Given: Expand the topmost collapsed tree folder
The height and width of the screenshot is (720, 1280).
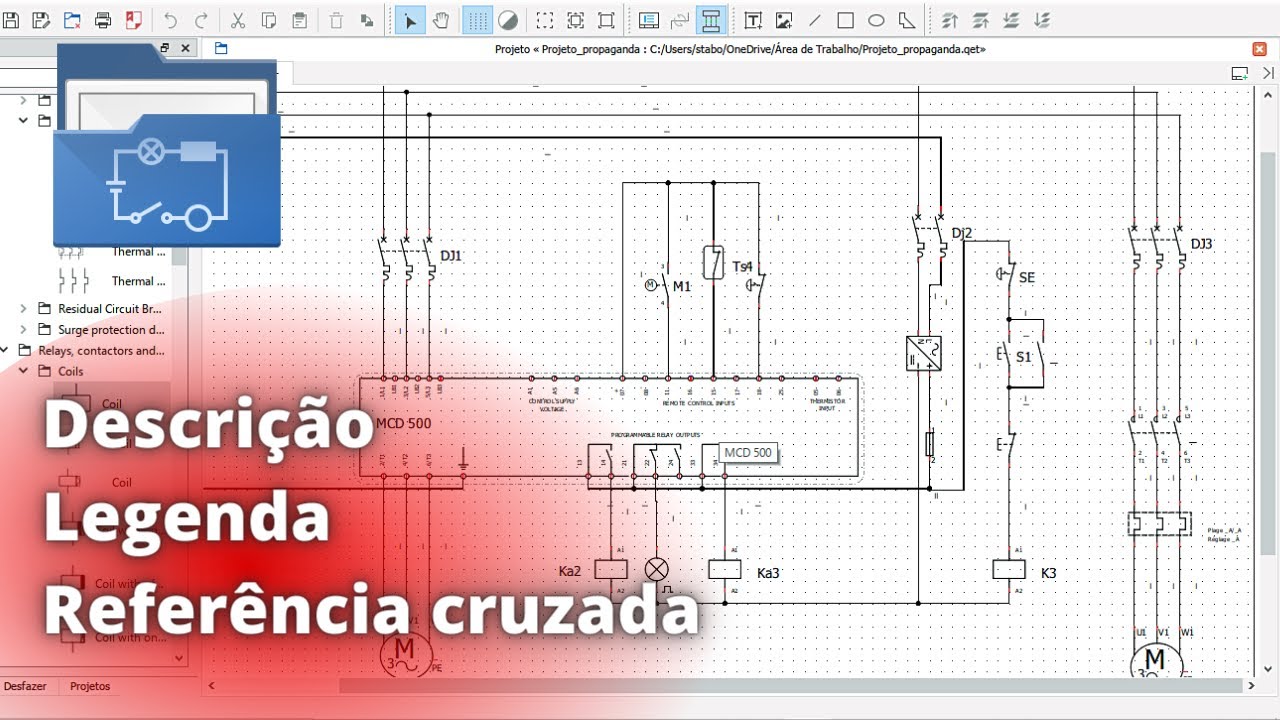Looking at the screenshot, I should coord(24,100).
